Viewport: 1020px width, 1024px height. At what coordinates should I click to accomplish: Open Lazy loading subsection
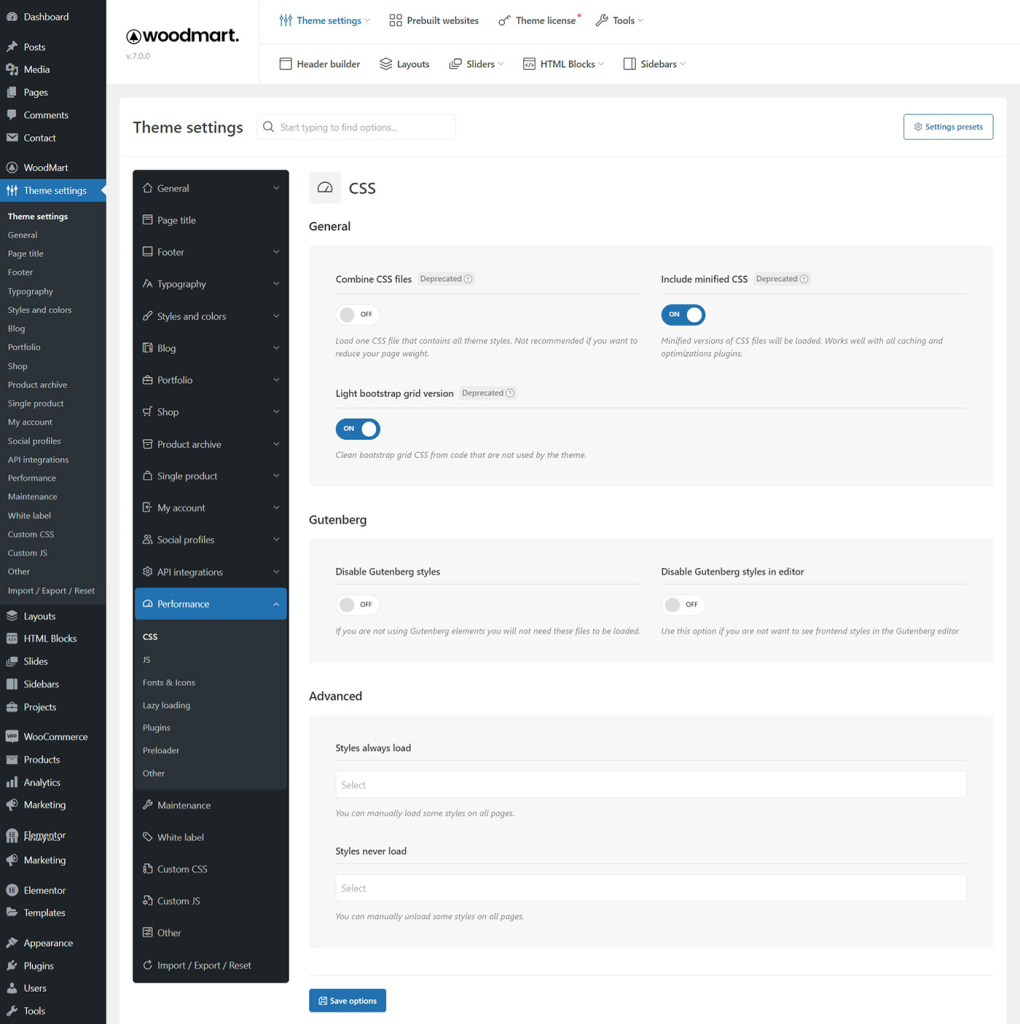tap(167, 705)
